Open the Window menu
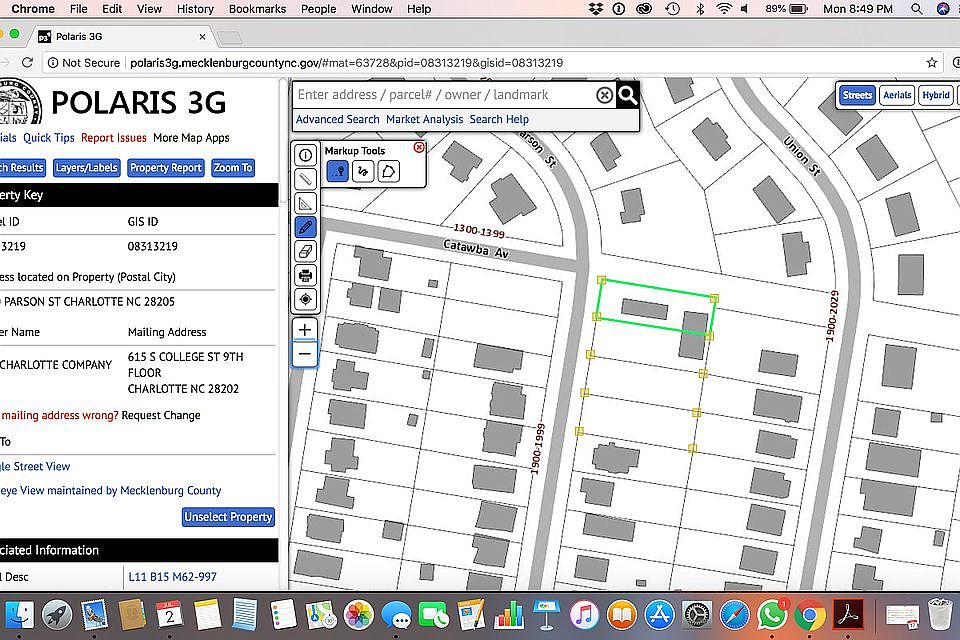Image resolution: width=960 pixels, height=640 pixels. coord(372,9)
